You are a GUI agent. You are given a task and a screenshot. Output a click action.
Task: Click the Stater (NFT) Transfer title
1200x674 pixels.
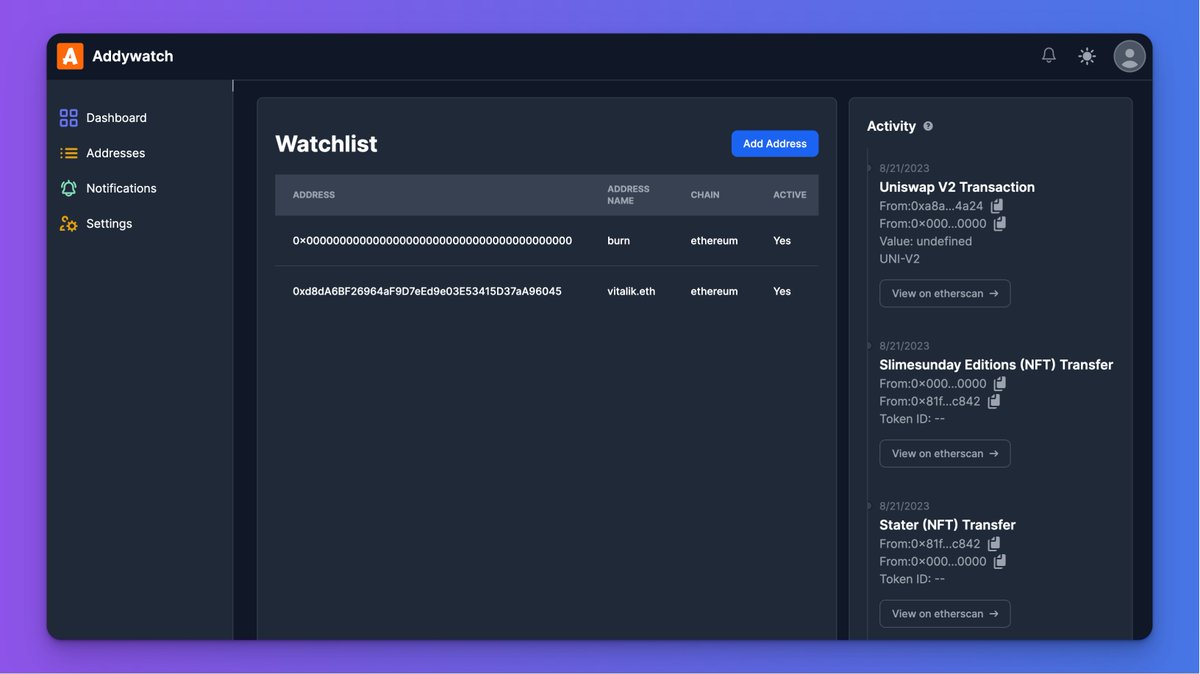coord(947,525)
